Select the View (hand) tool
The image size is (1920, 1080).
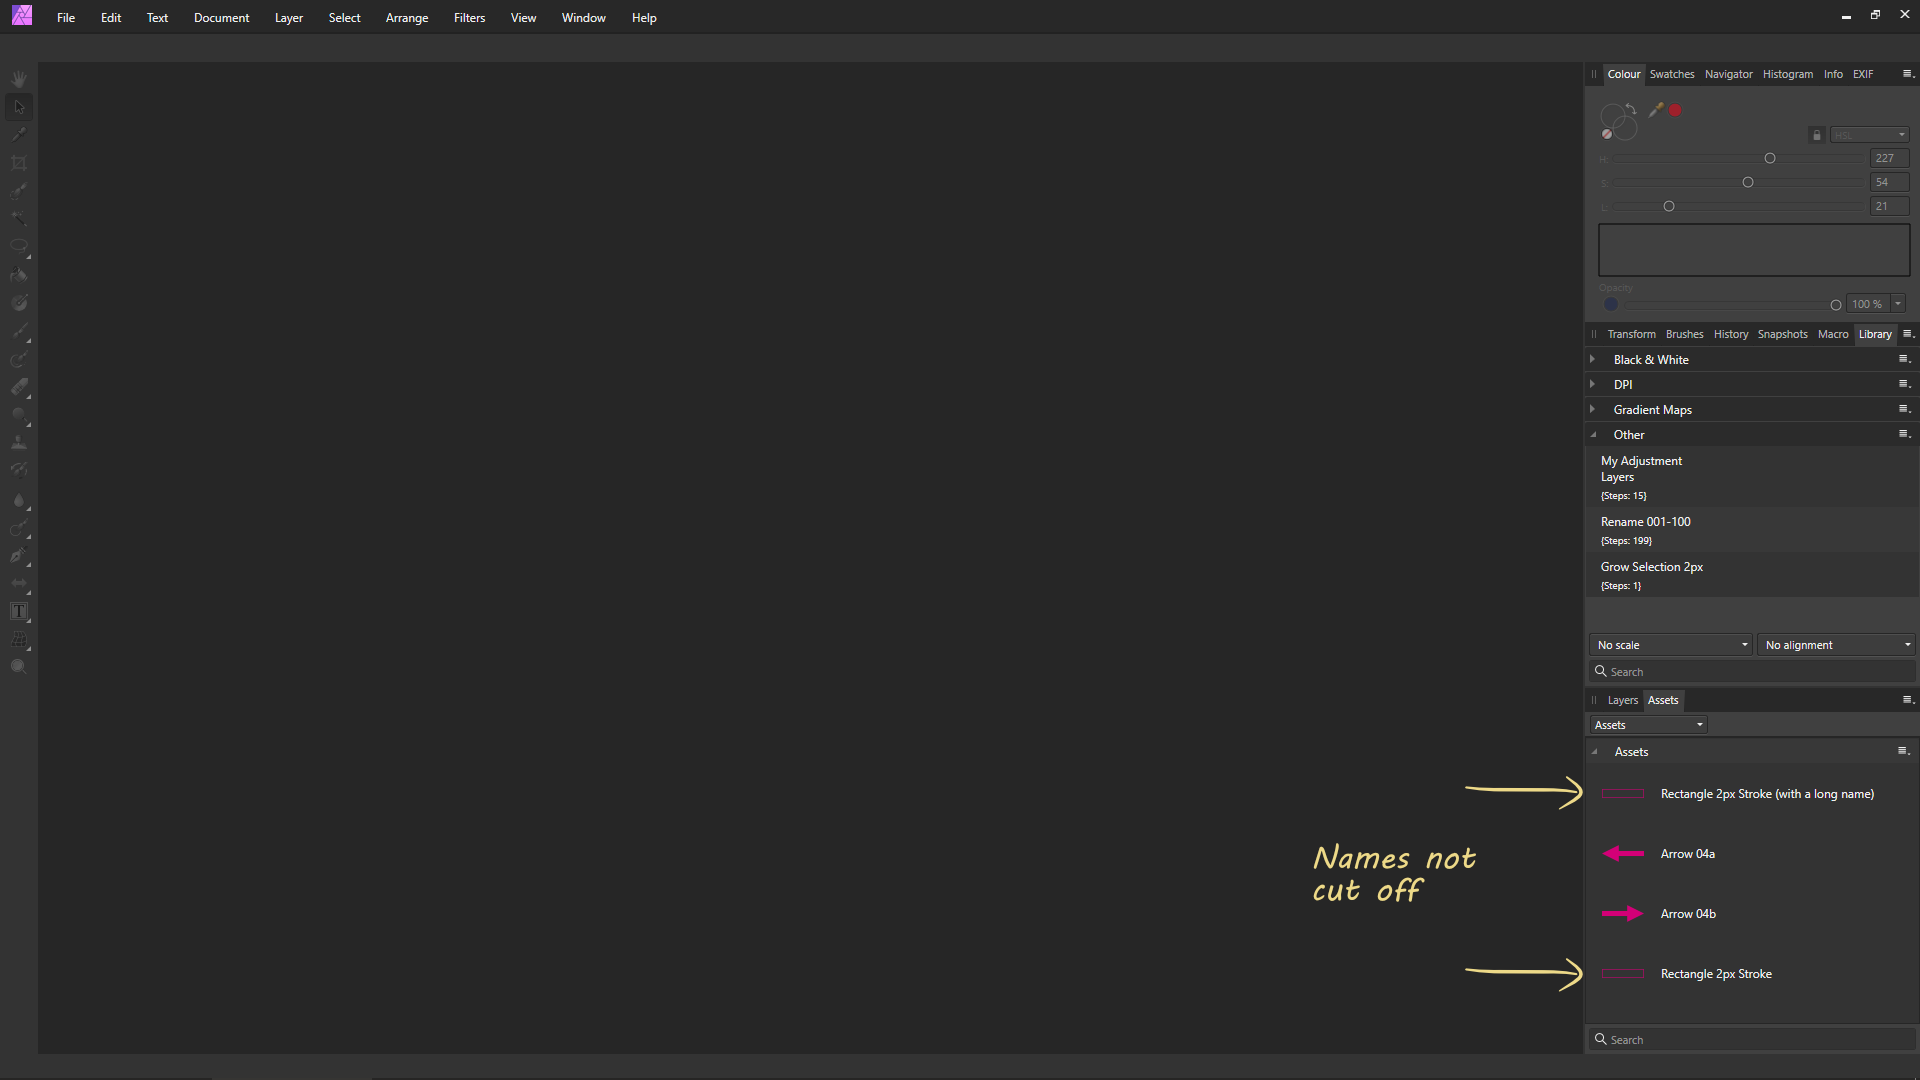(x=19, y=78)
